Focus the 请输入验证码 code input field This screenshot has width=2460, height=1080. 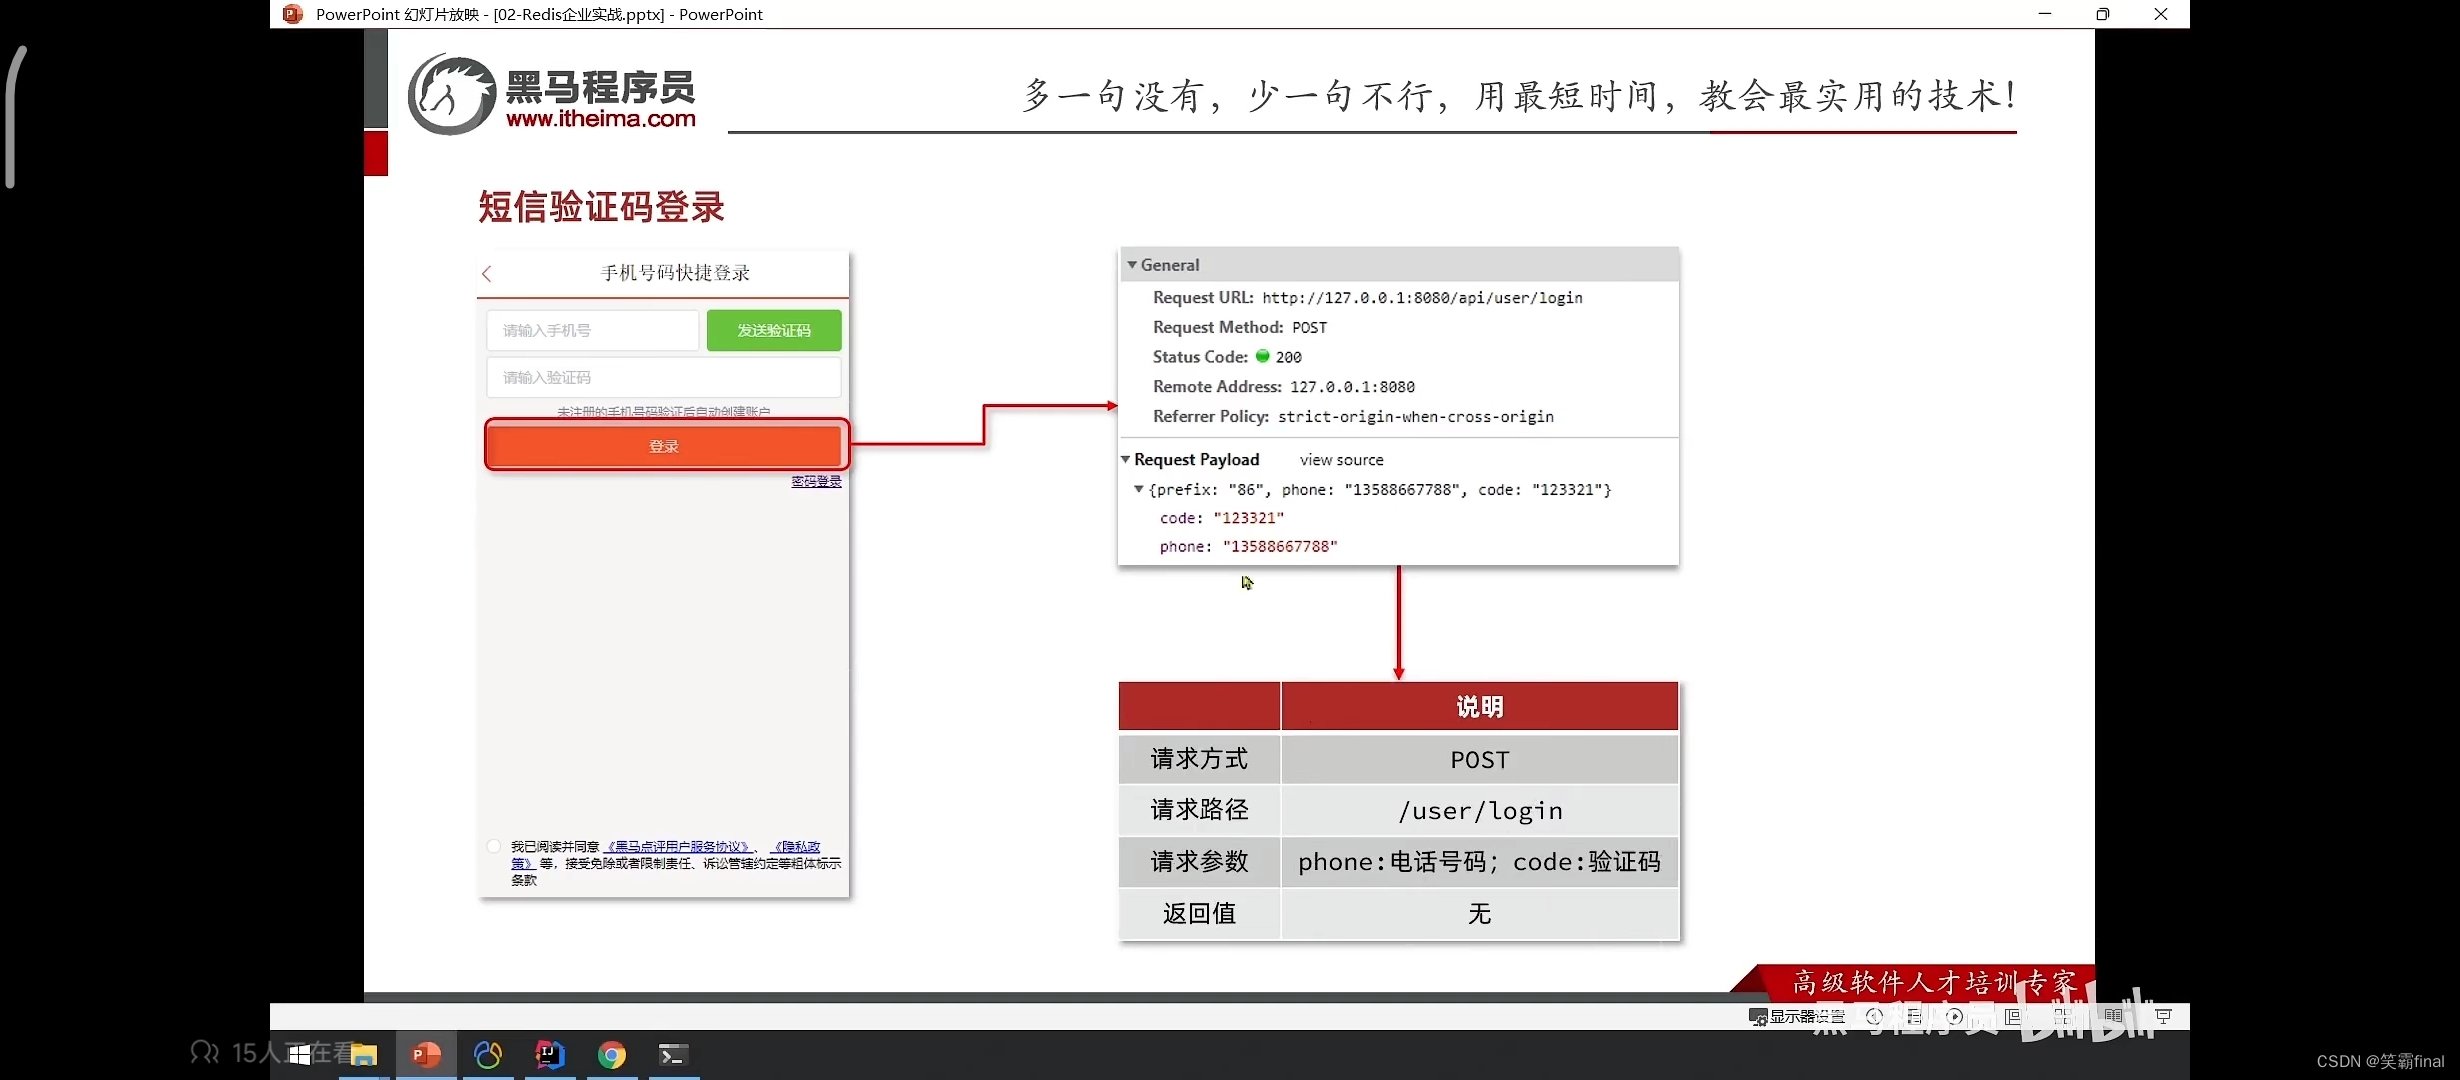664,377
